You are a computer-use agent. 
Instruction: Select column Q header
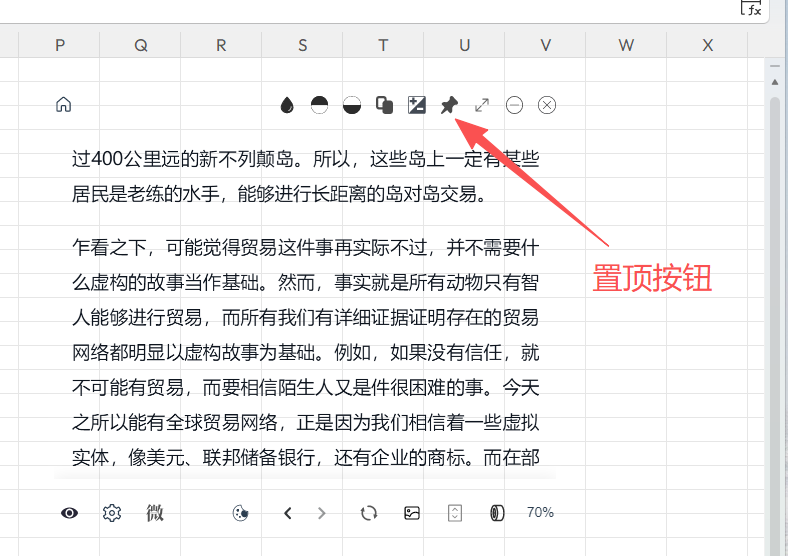[140, 45]
